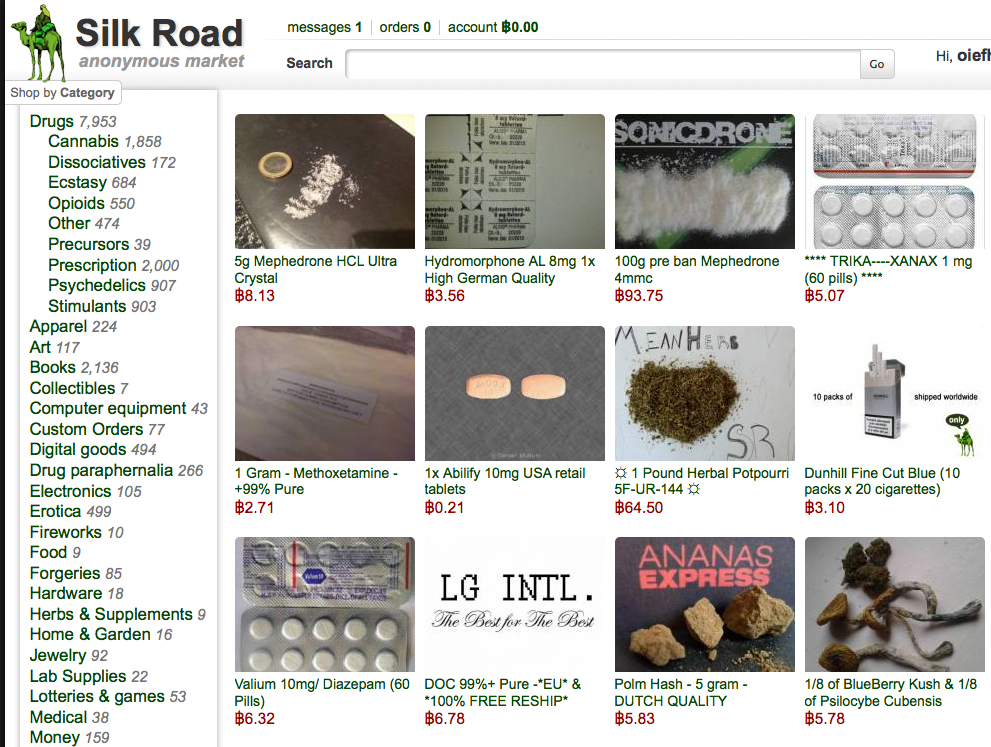The image size is (991, 747).
Task: Select the Apparel category
Action: click(73, 326)
